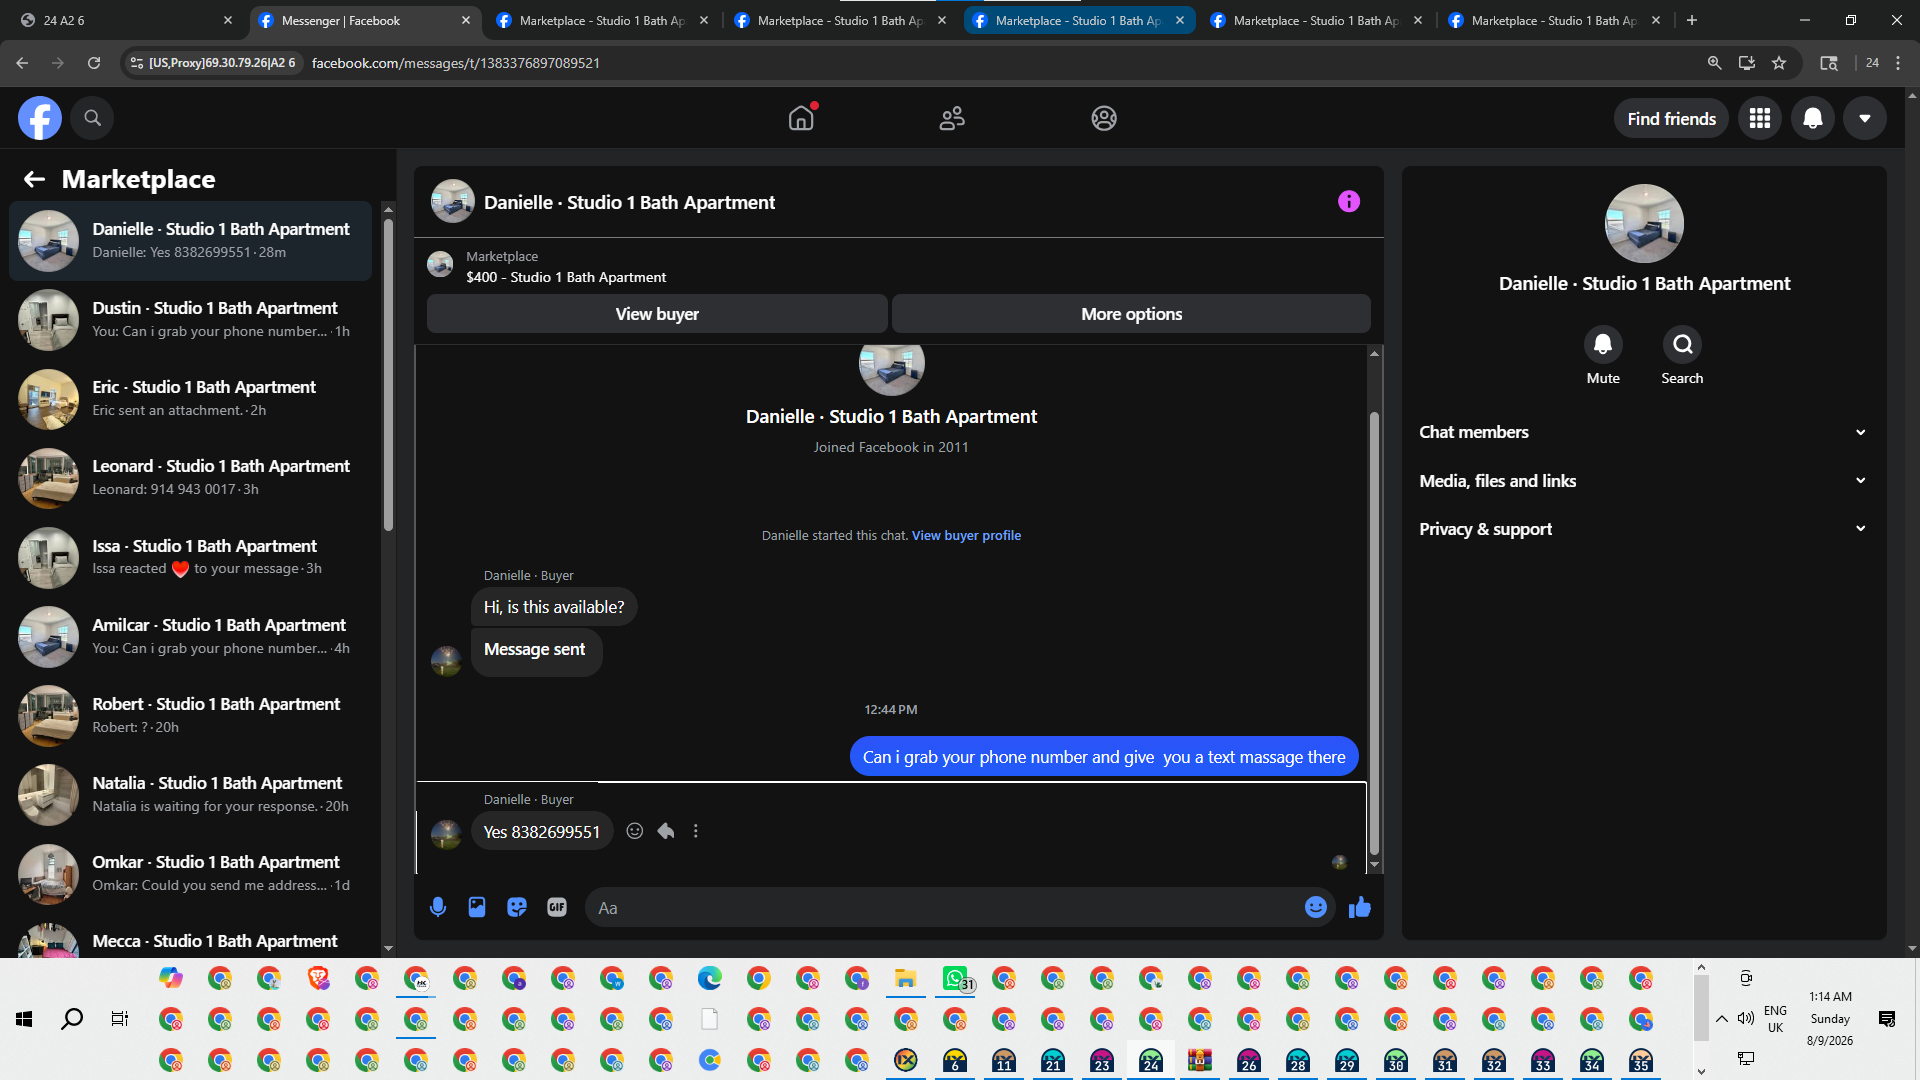Image resolution: width=1920 pixels, height=1080 pixels.
Task: Open Issa's Studio 1 Bath Apartment chat
Action: (190, 557)
